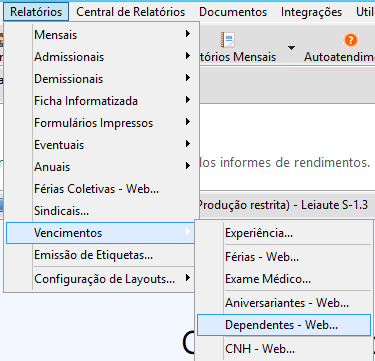Open the Integrações menu

tap(311, 12)
